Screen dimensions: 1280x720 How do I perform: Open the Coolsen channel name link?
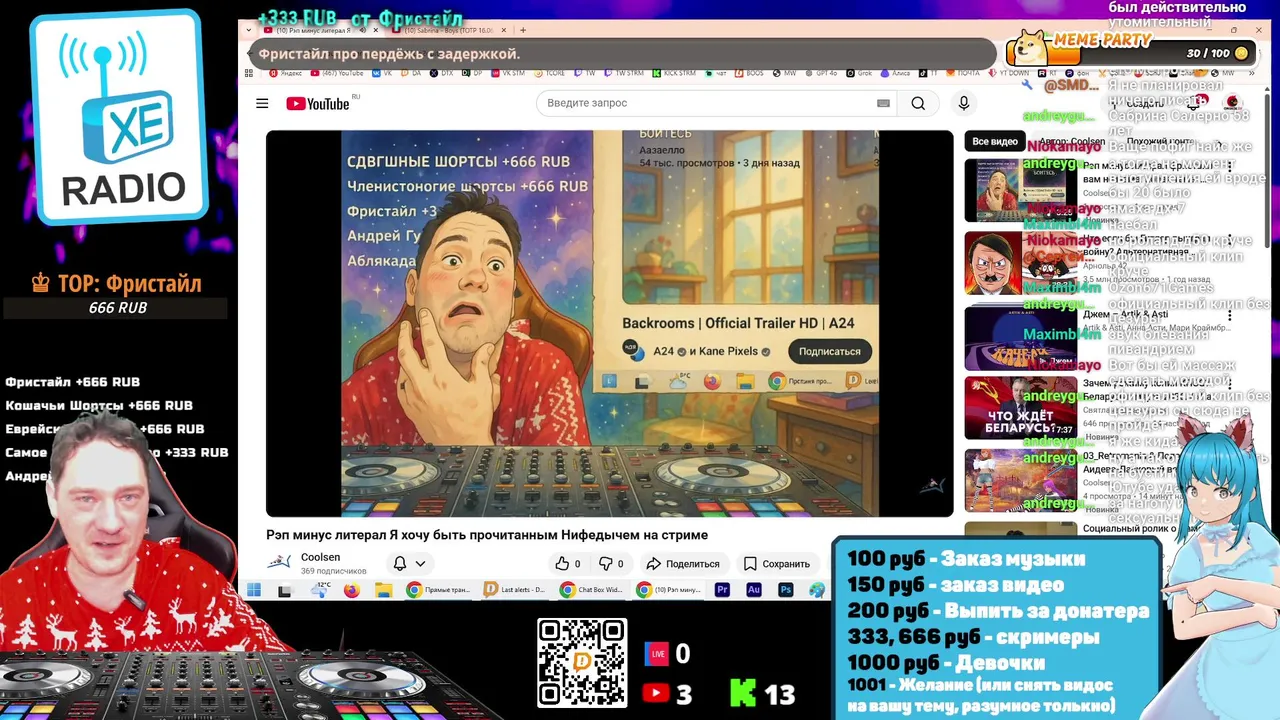coord(320,557)
